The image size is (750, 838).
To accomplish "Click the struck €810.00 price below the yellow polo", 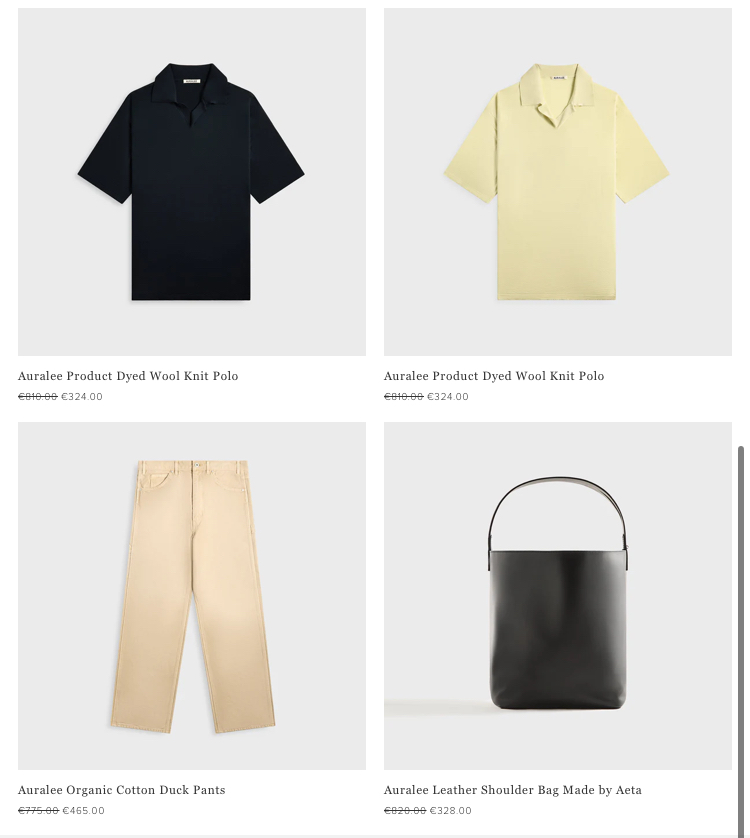I will tap(404, 397).
